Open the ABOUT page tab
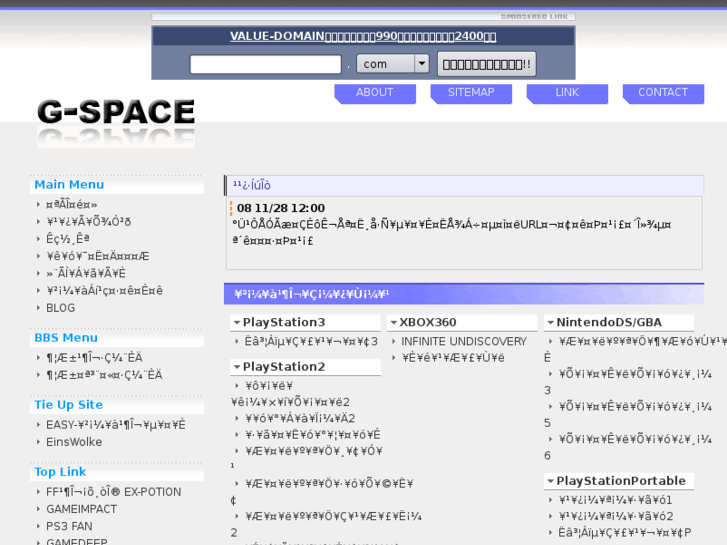Image resolution: width=727 pixels, height=545 pixels. [x=375, y=93]
